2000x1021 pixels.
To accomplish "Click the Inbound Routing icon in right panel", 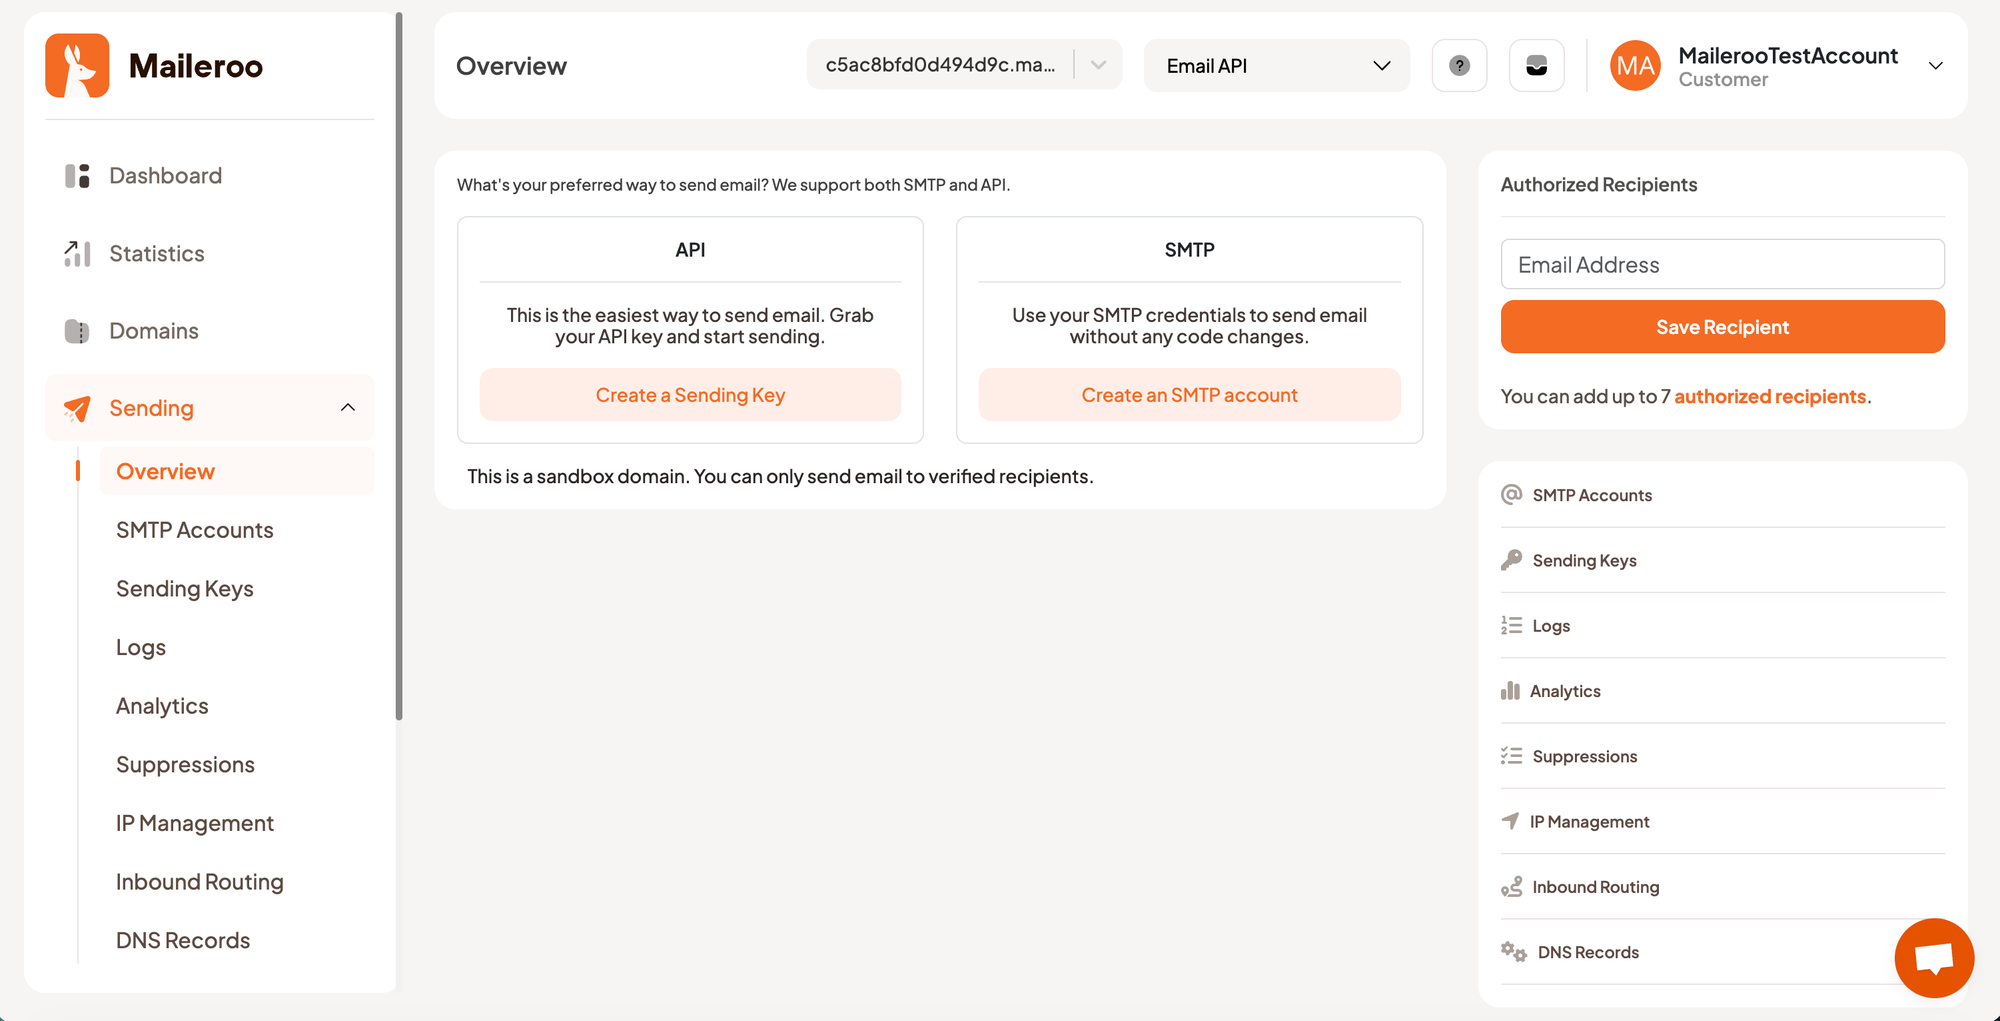I will pos(1511,887).
